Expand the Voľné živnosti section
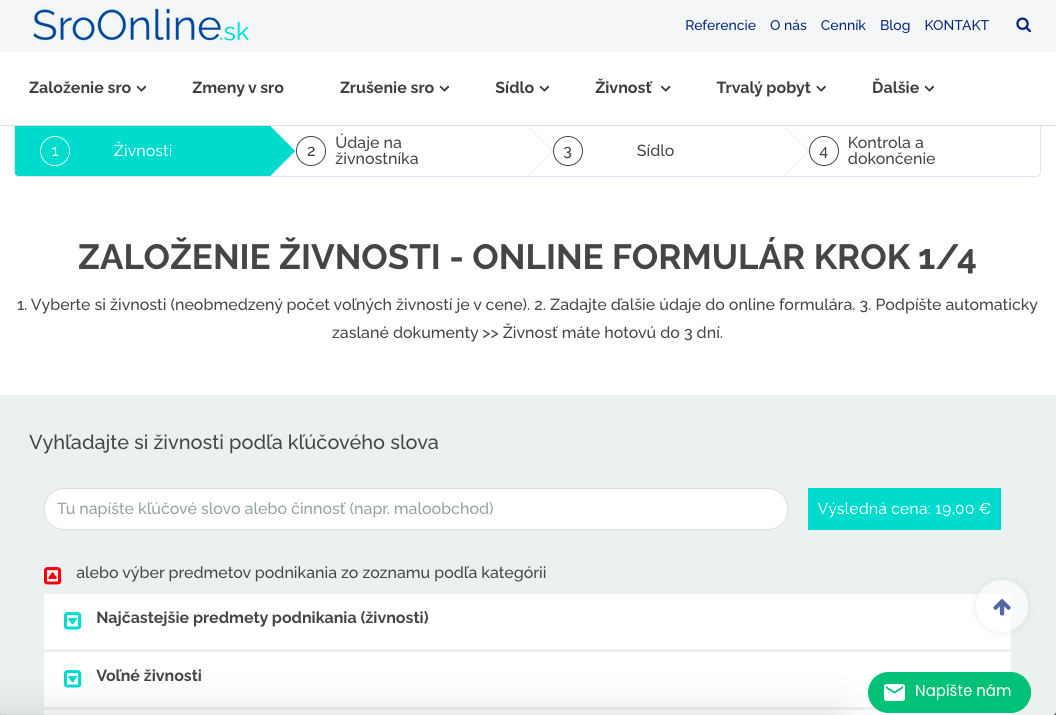This screenshot has height=715, width=1056. pyautogui.click(x=72, y=678)
